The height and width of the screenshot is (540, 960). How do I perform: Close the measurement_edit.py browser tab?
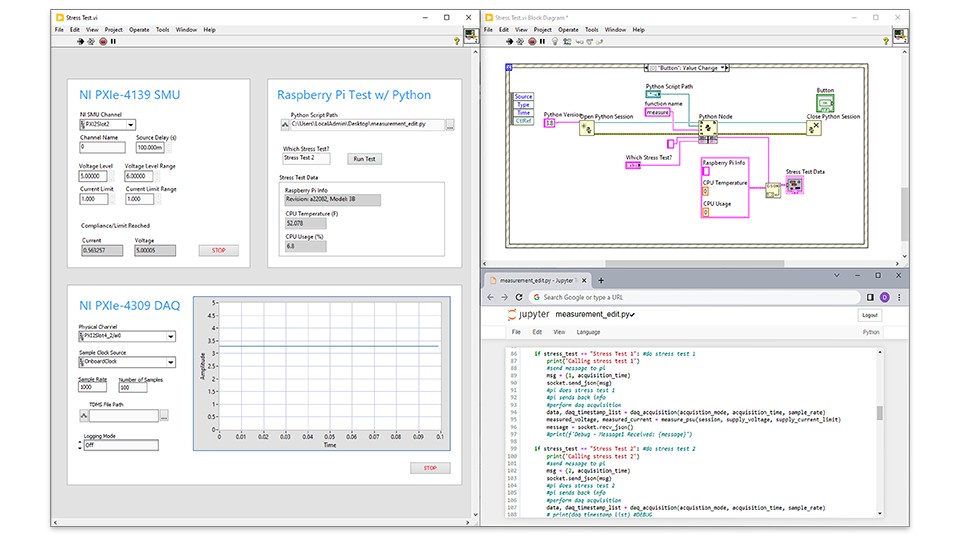[584, 280]
